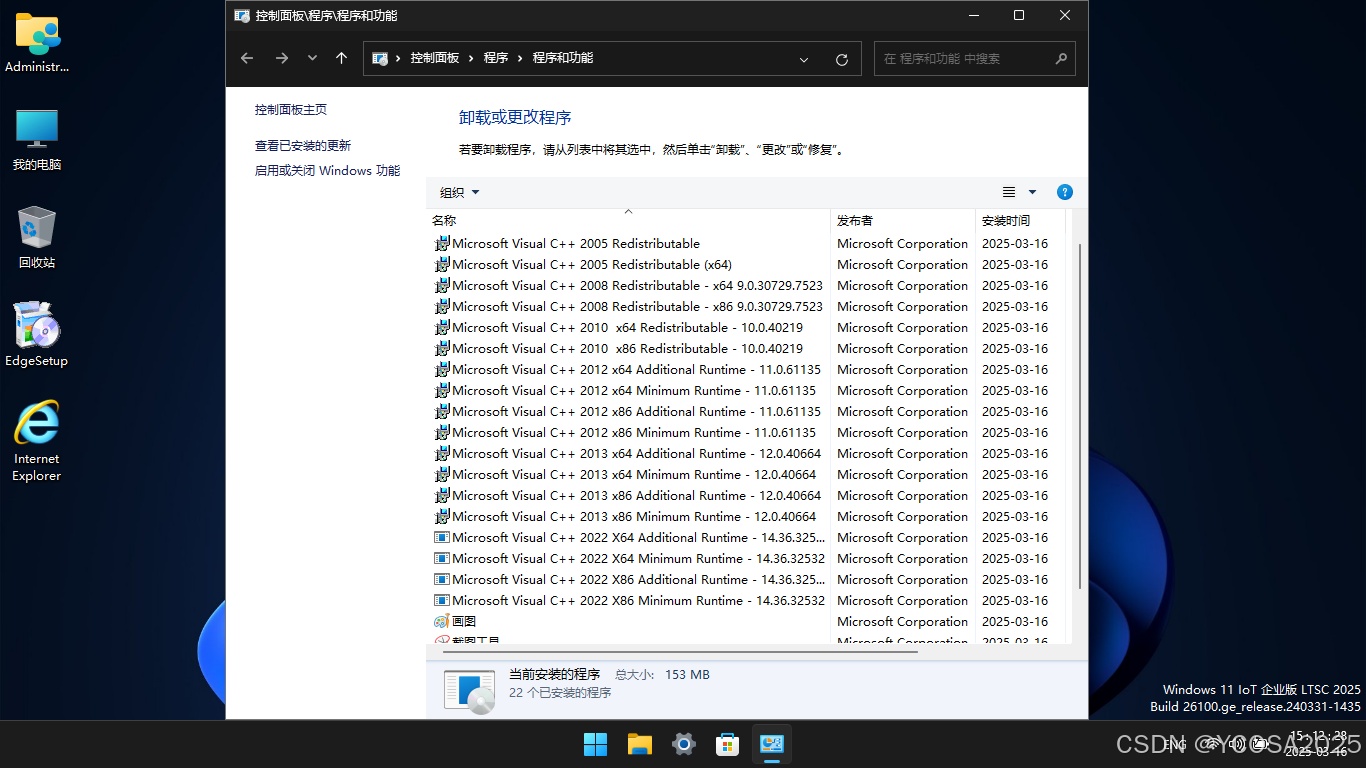Image resolution: width=1366 pixels, height=768 pixels.
Task: Select EdgeSetup desktop icon
Action: click(x=37, y=334)
